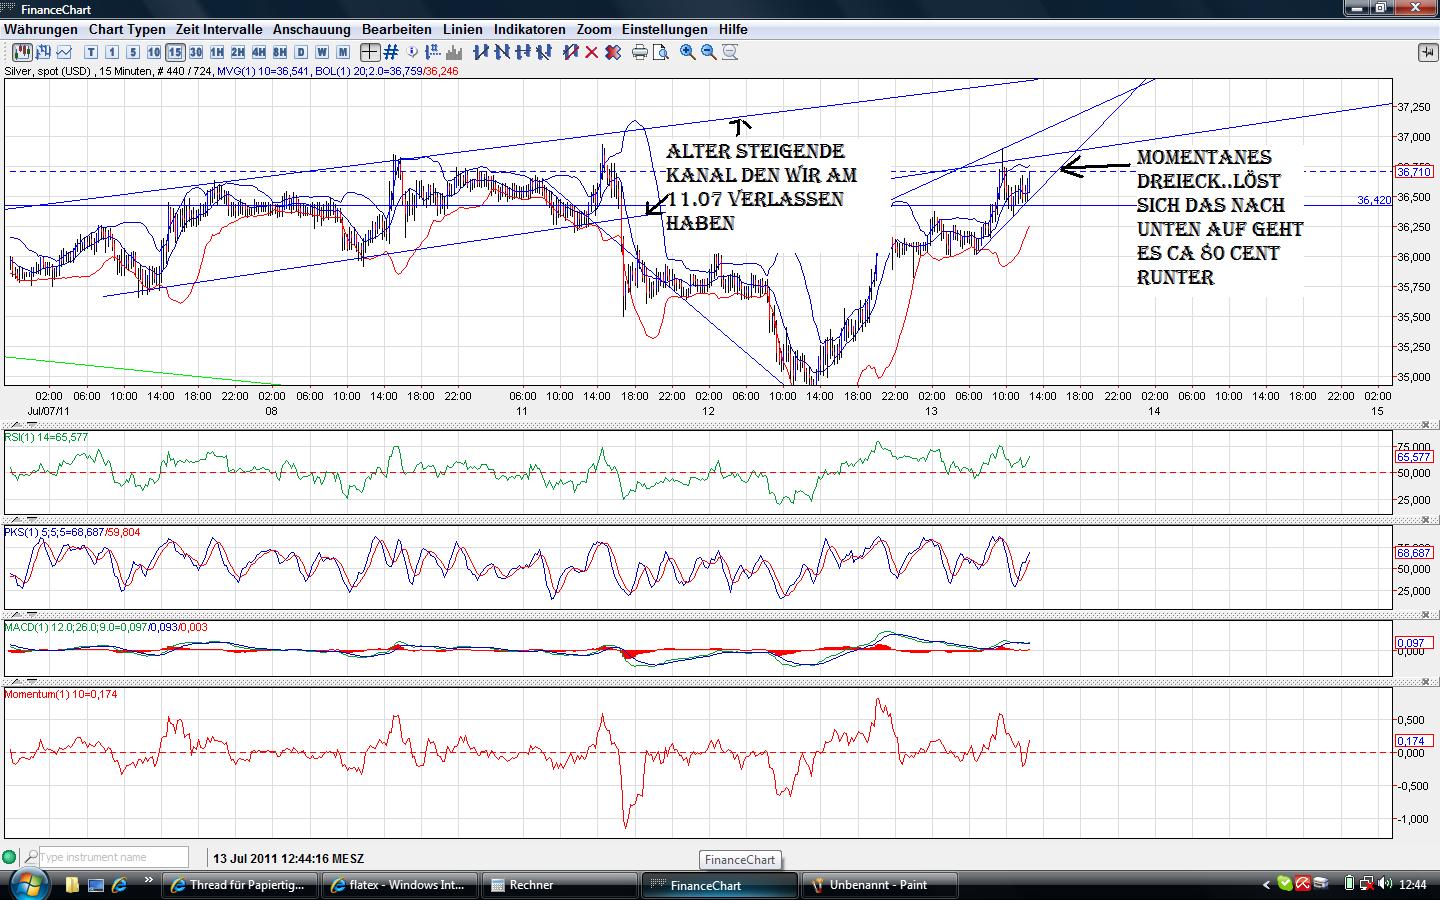Select the fourth blue line drawing tool
The height and width of the screenshot is (900, 1440).
click(x=544, y=52)
